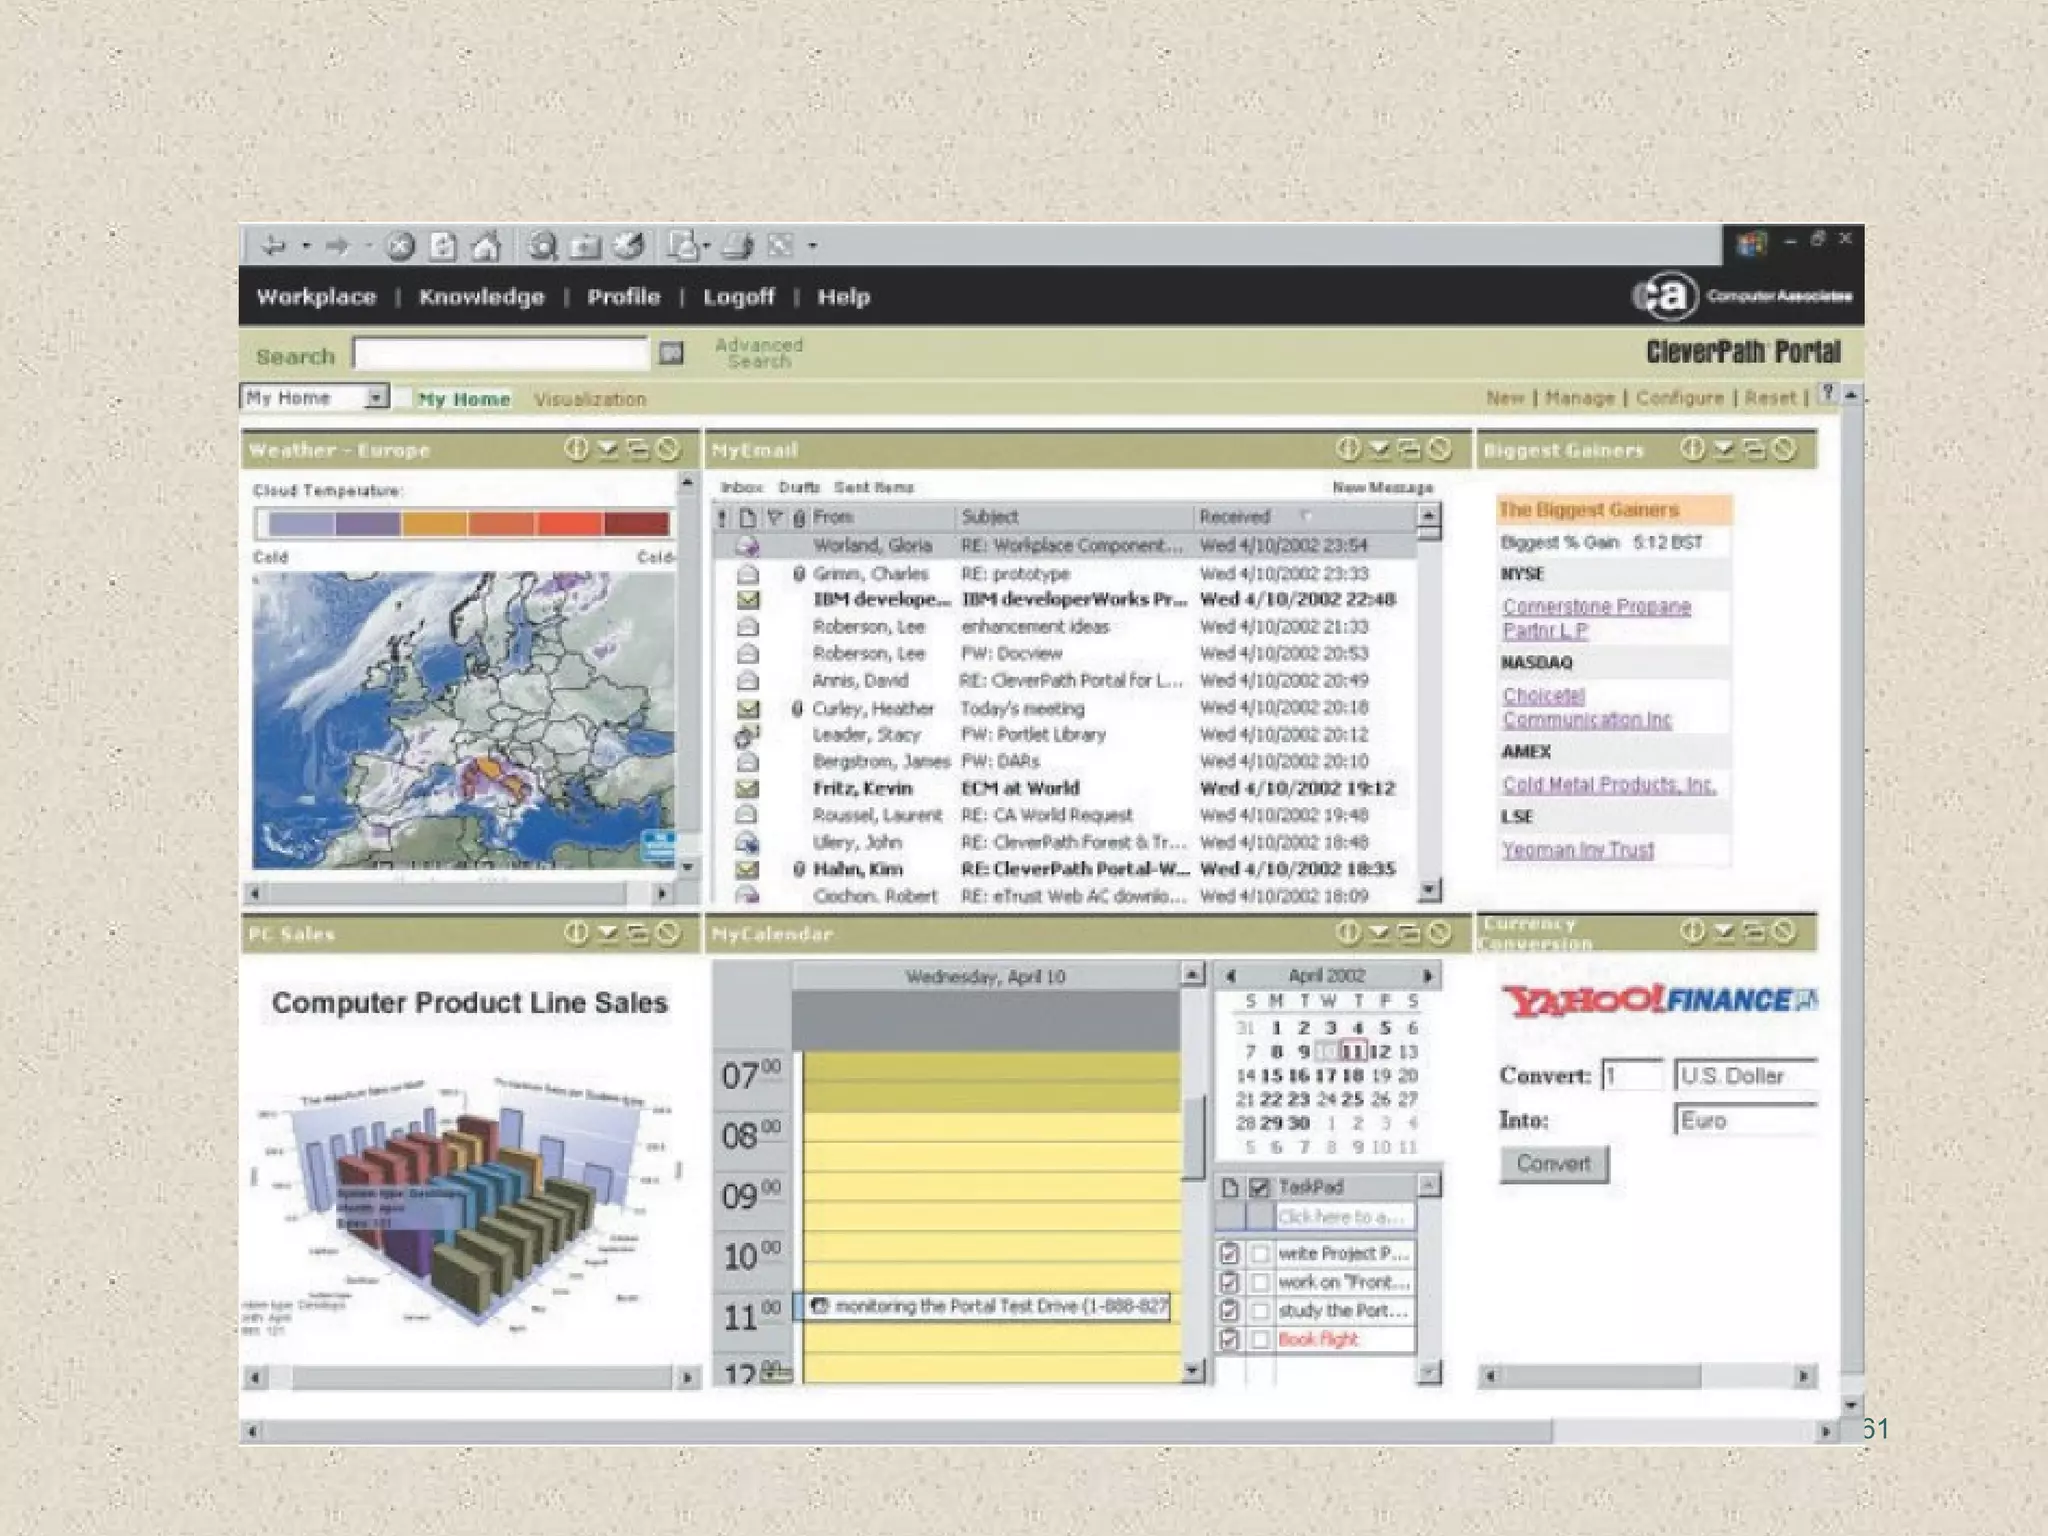Open the Cornerstone Propane Partnr L.P link
Screen dimensions: 2048x1536
pyautogui.click(x=1596, y=618)
